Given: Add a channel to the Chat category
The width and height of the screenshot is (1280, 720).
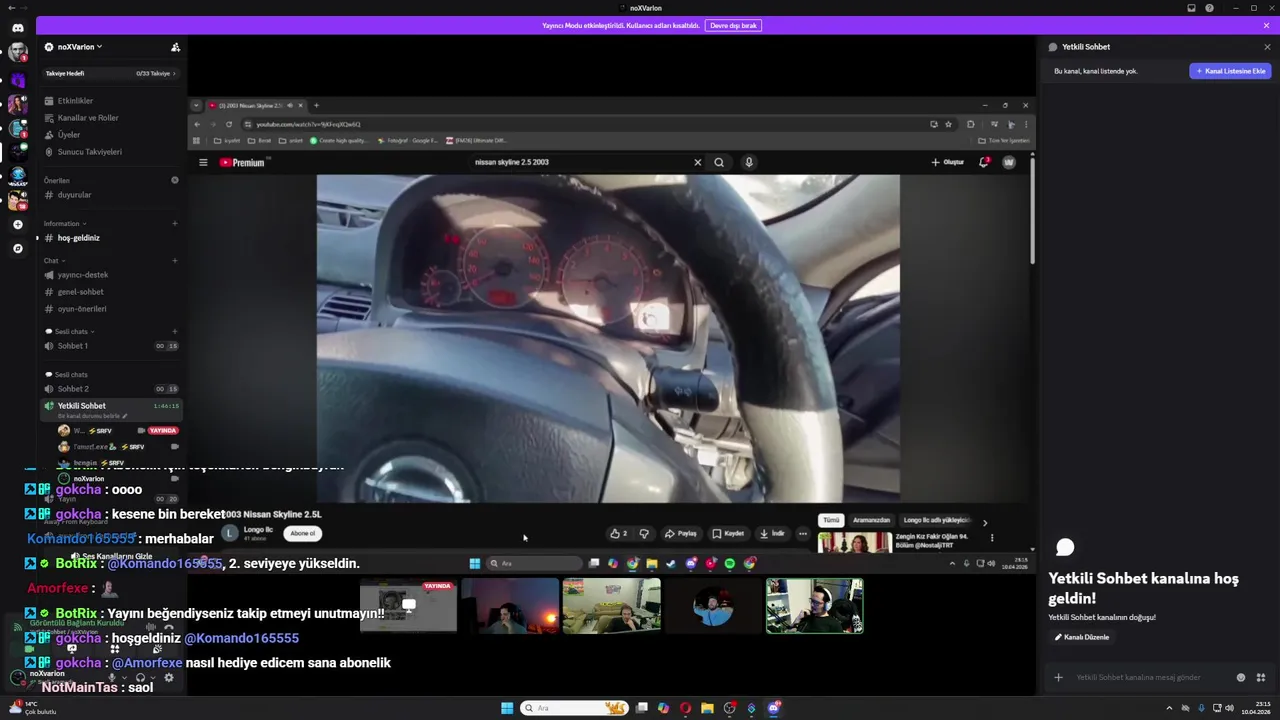Looking at the screenshot, I should pos(175,261).
